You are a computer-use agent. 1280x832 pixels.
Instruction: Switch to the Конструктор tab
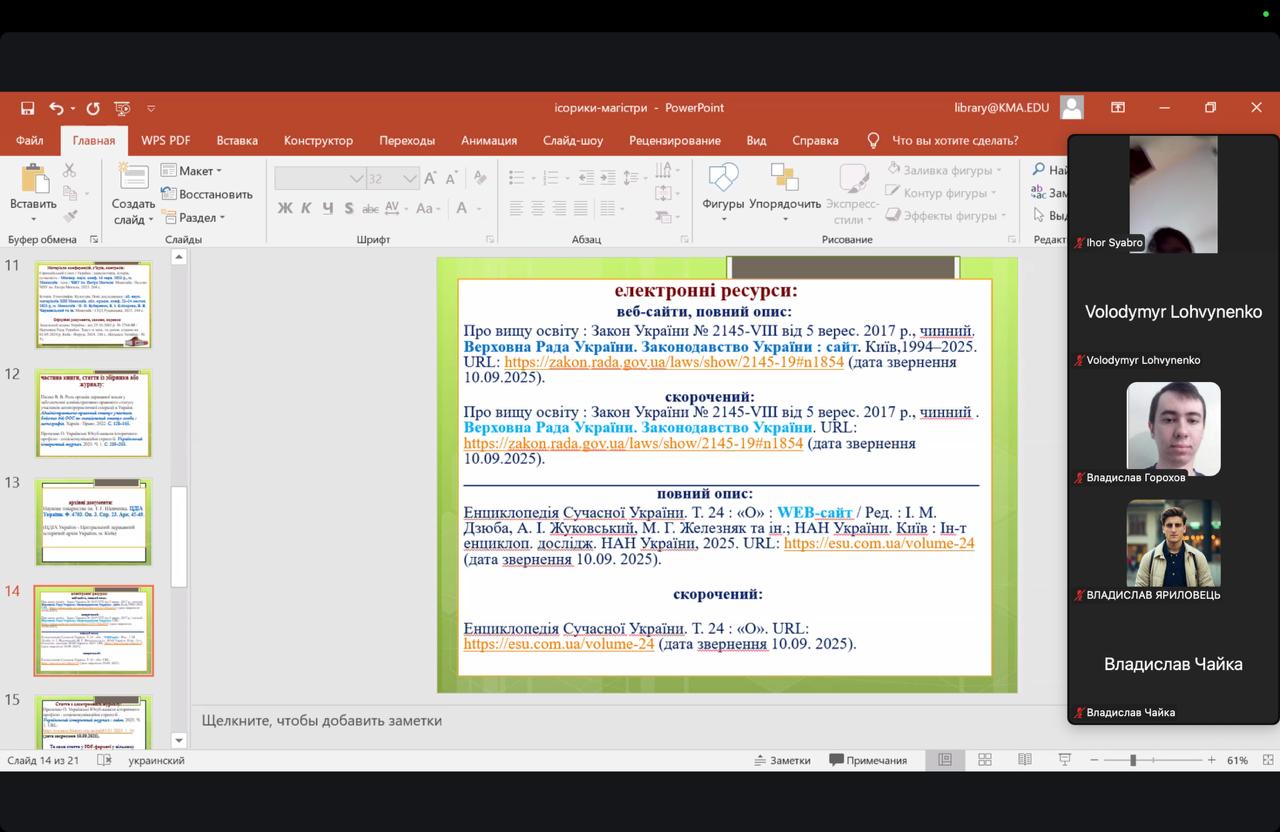(x=318, y=141)
